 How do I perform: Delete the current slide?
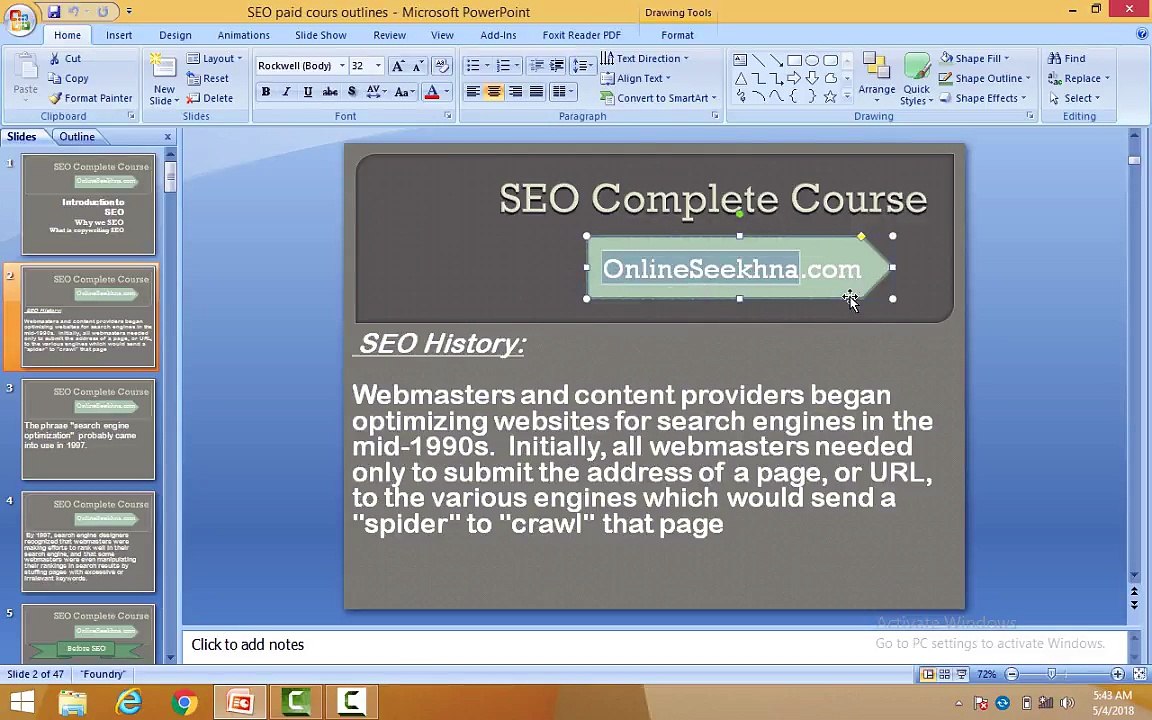click(x=209, y=98)
